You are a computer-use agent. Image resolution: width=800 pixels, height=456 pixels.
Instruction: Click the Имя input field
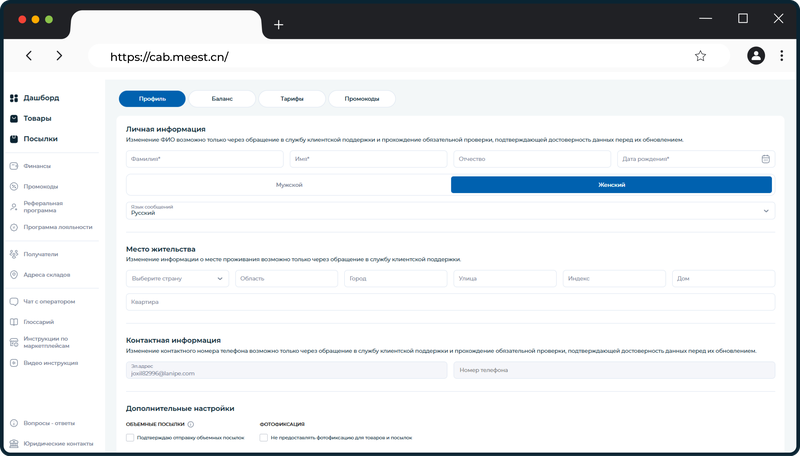368,159
